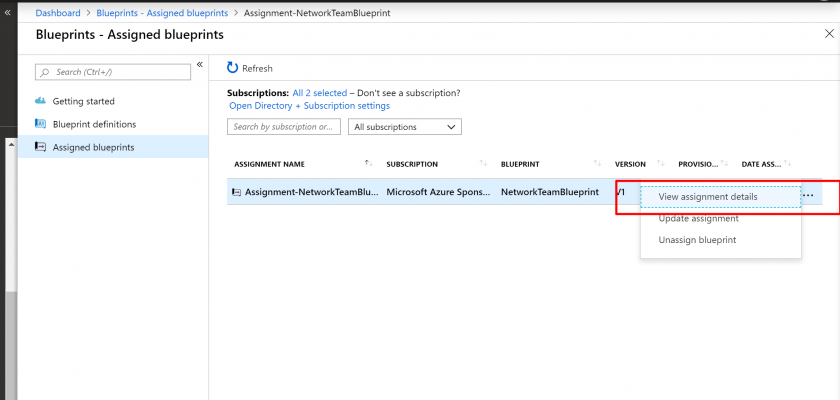Click the Refresh icon in toolbar
The image size is (840, 400).
coord(233,68)
